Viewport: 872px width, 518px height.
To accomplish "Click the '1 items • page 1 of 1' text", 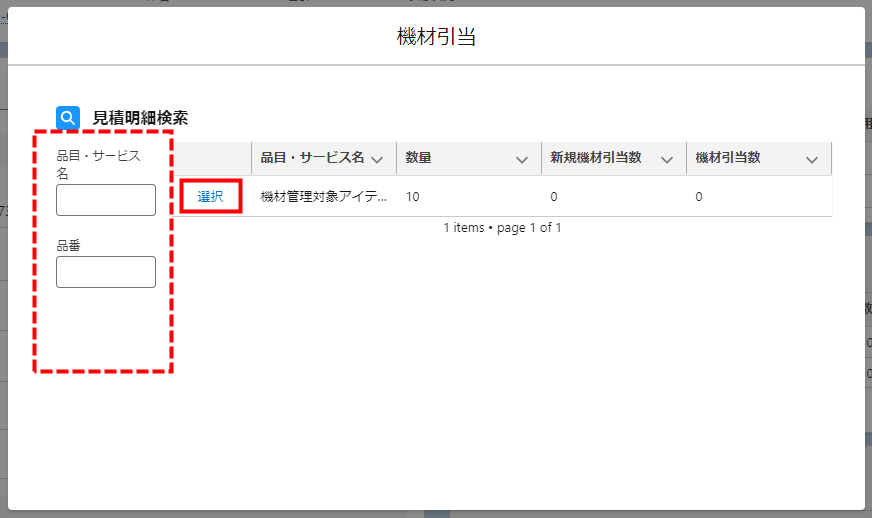I will point(502,228).
